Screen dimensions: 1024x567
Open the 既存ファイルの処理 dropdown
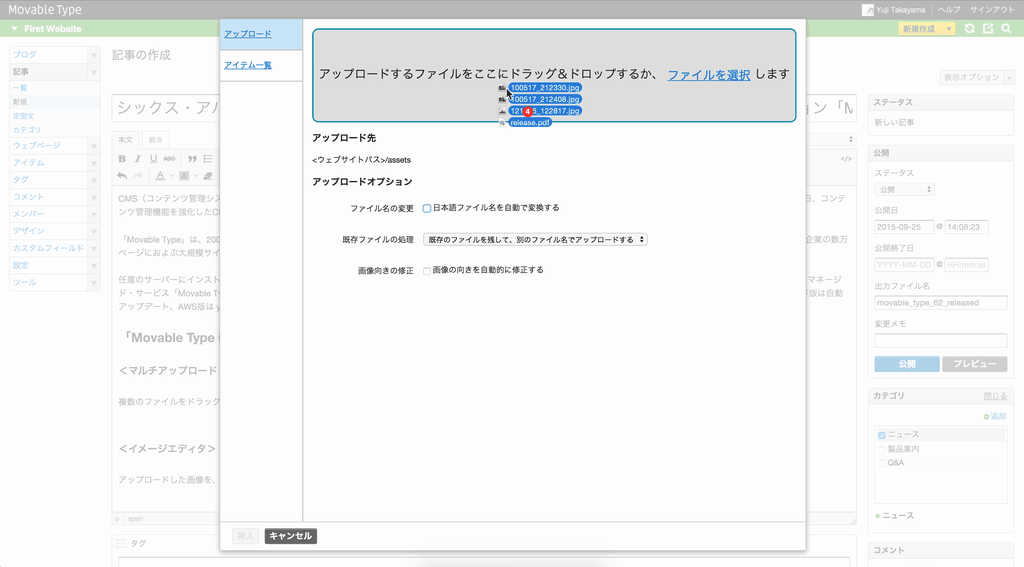pos(535,240)
